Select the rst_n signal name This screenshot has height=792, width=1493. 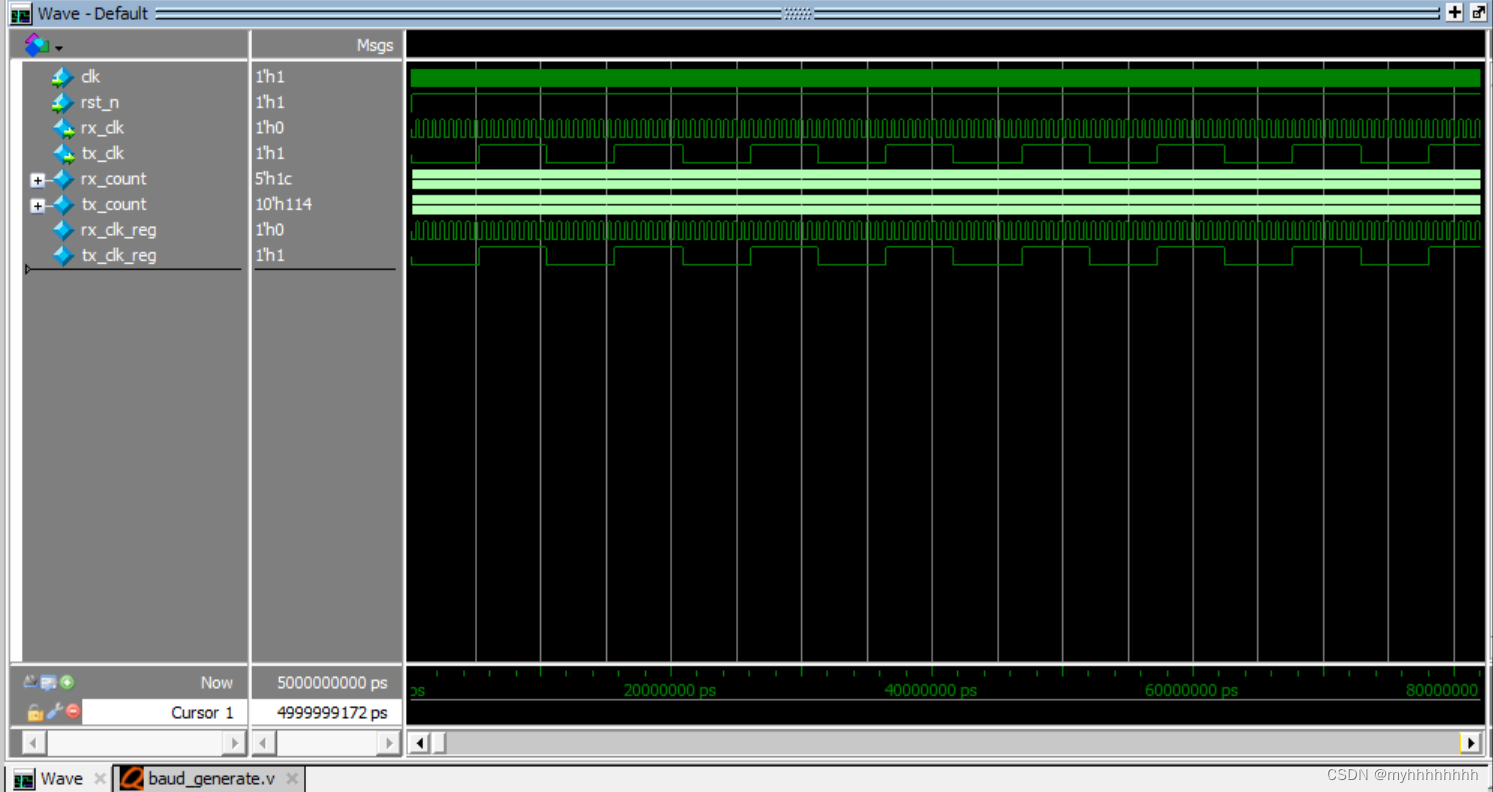tap(99, 103)
